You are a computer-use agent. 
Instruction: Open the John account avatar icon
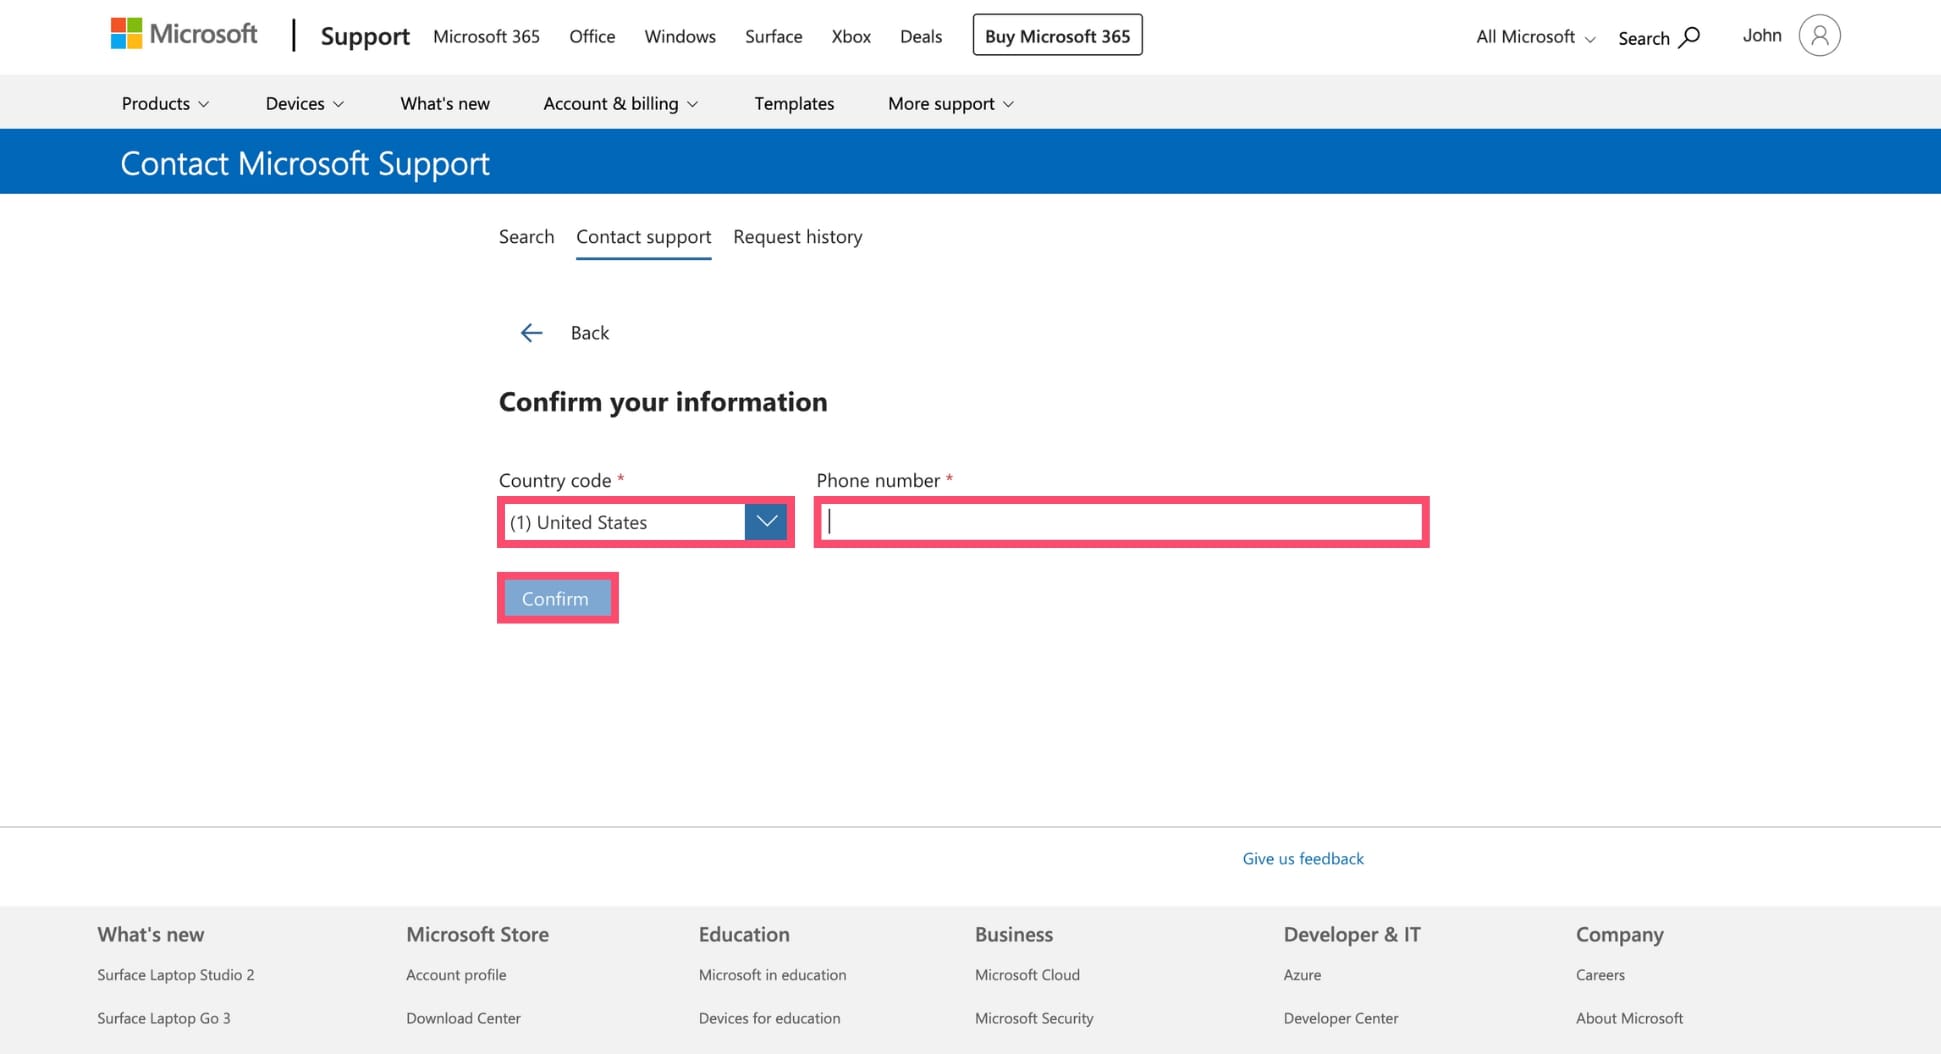tap(1819, 36)
